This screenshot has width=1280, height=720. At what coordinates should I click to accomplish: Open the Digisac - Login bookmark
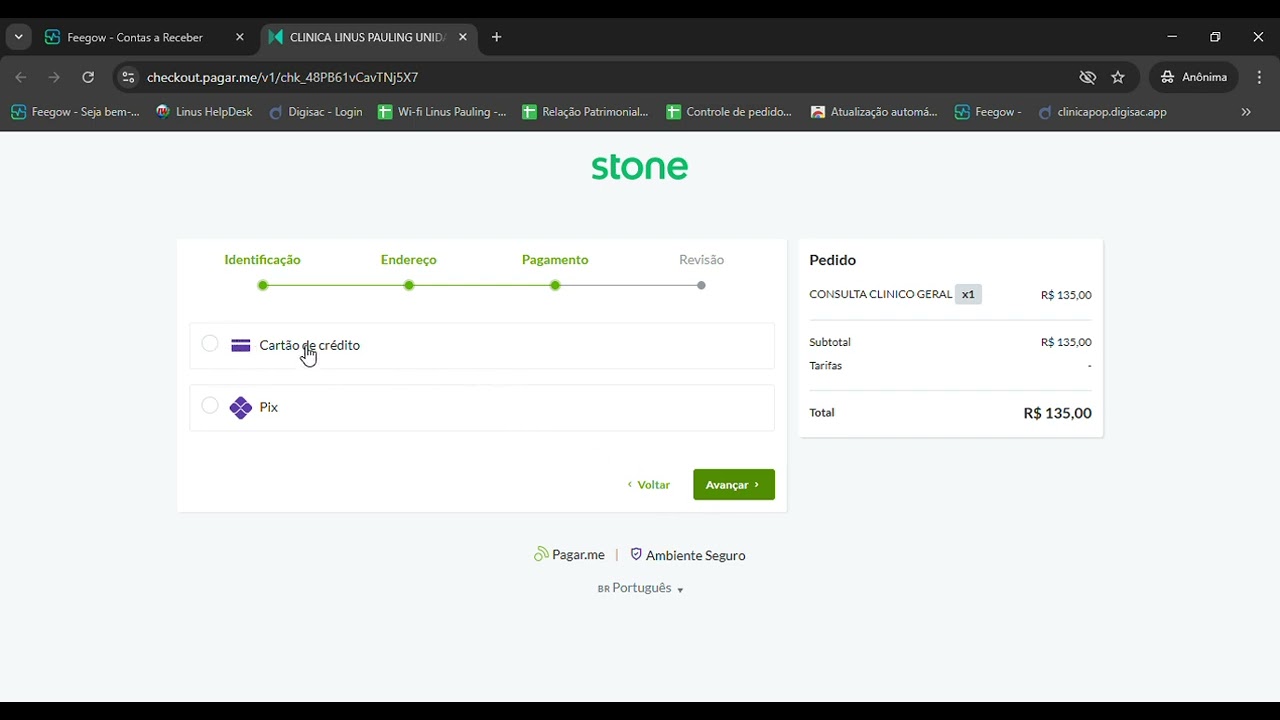click(316, 112)
